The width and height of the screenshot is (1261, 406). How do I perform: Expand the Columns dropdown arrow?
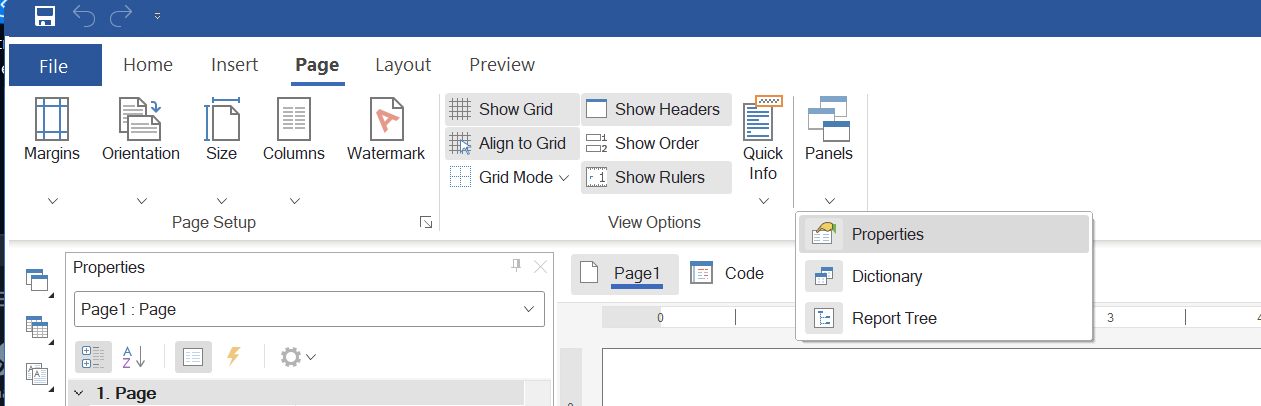pos(294,201)
